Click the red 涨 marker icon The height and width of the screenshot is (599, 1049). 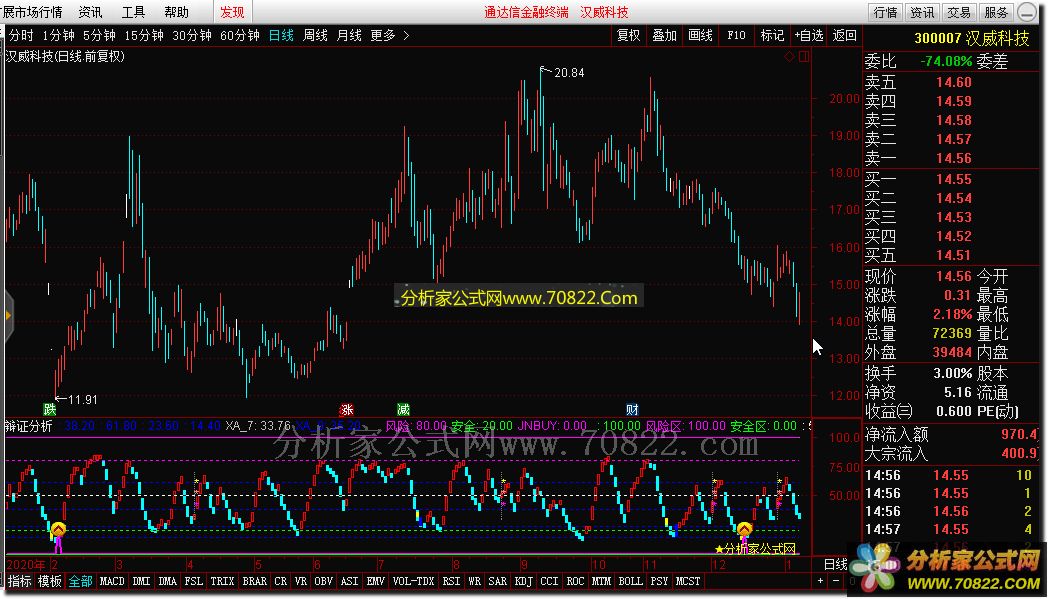point(347,410)
